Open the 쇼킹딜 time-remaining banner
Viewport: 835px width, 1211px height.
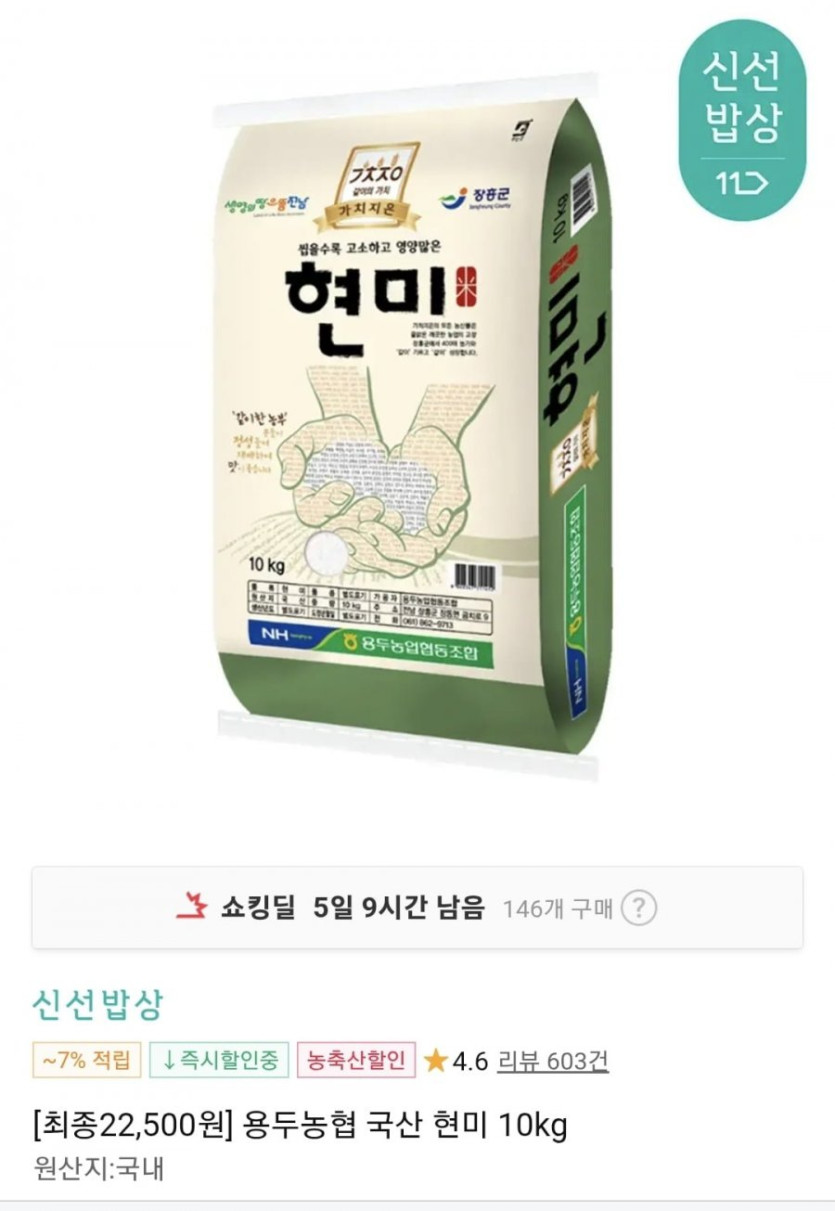click(417, 908)
